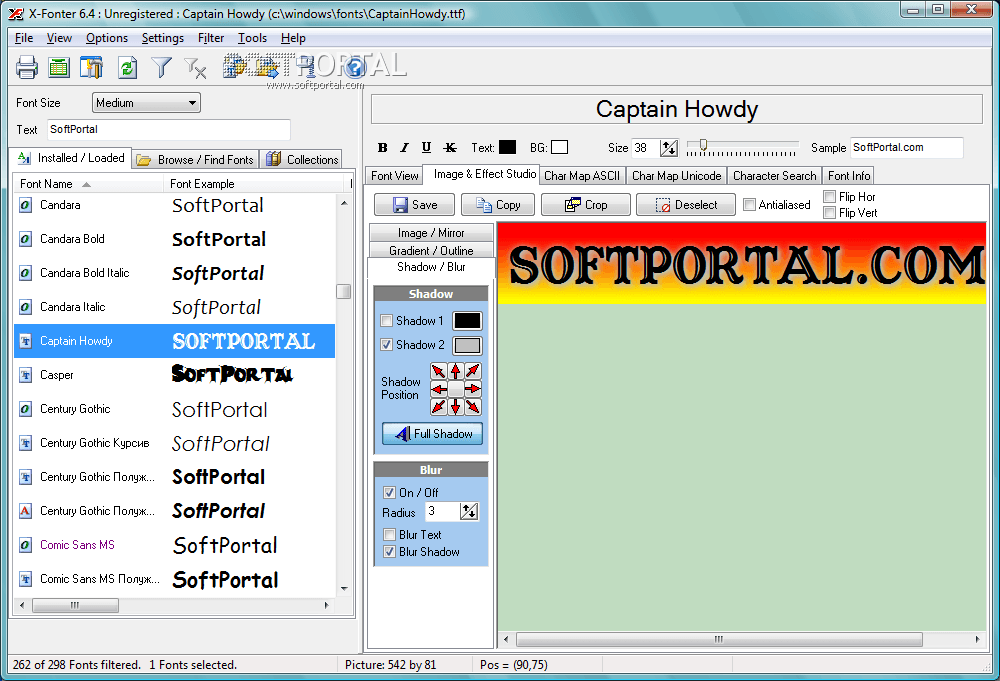The height and width of the screenshot is (681, 1000).
Task: Toggle Strikethrough text formatting
Action: 450,148
